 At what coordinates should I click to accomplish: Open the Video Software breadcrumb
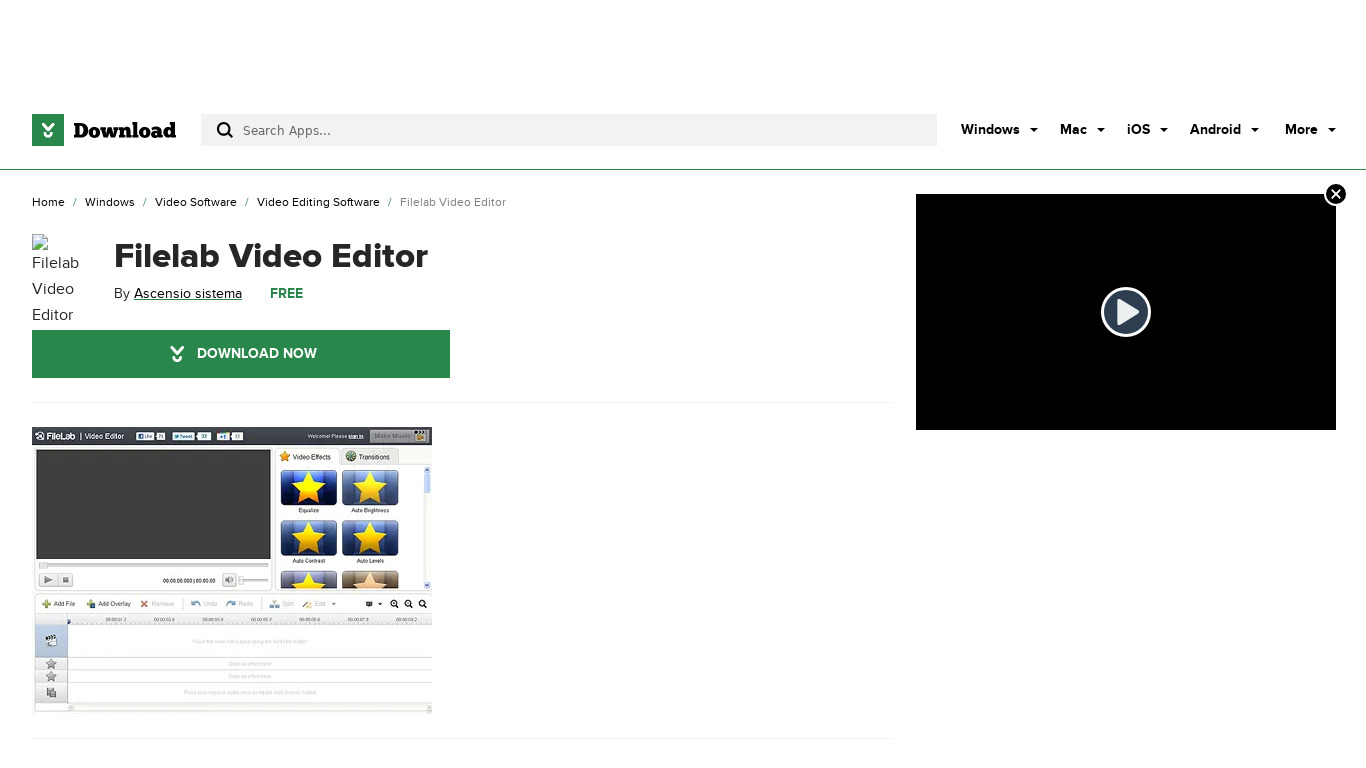pyautogui.click(x=196, y=202)
